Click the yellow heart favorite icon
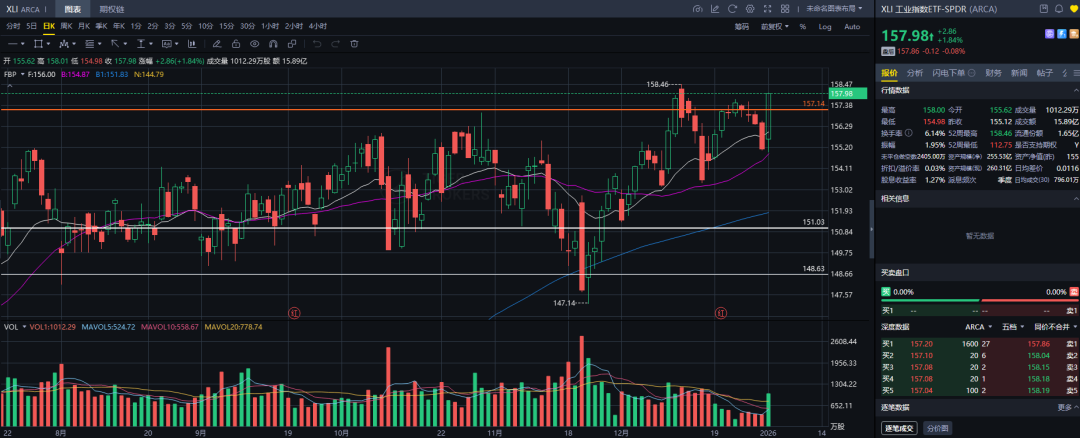 1071,9
